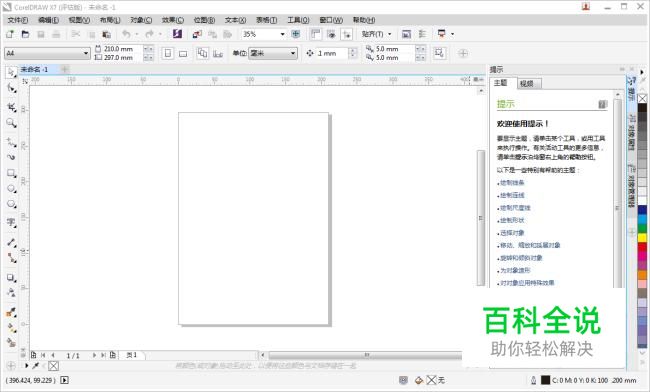
Task: Click the Open file folder icon
Action: pos(25,34)
